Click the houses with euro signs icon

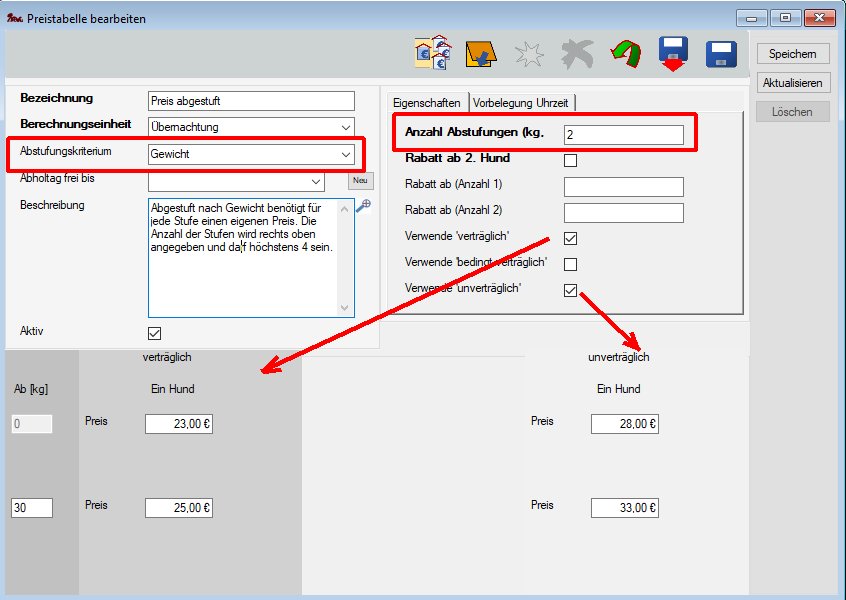click(433, 54)
